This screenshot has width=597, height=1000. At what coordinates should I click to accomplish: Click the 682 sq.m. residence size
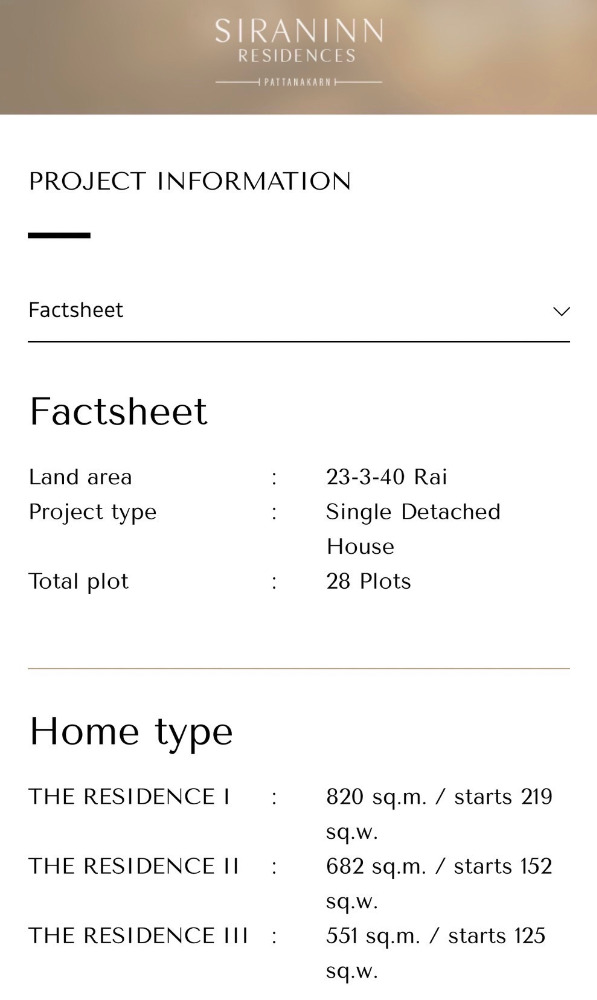point(376,867)
